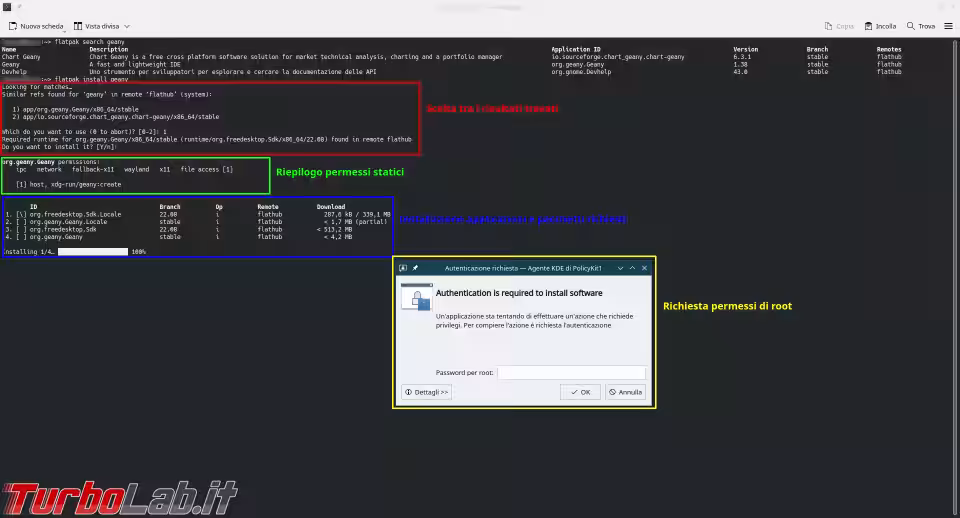Click the 'org.freedesktop.Sdk.Locale' install row
This screenshot has height=518, width=960.
coord(197,214)
